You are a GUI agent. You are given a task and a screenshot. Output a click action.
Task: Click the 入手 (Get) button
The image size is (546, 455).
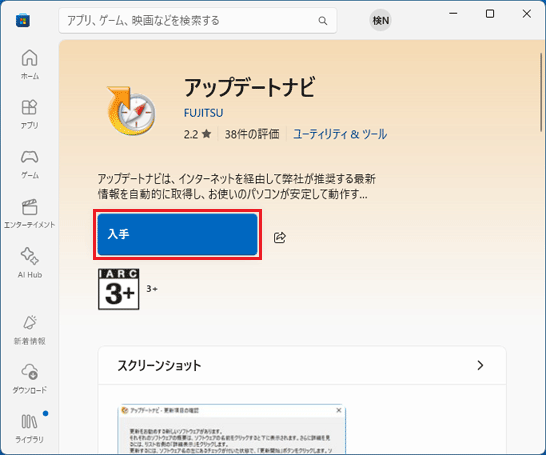point(177,234)
